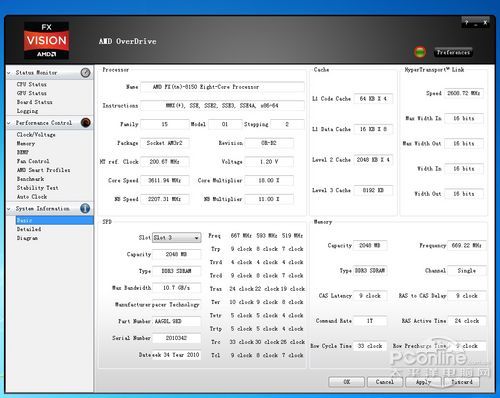Click the FX Vision AMD logo
The height and width of the screenshot is (398, 500).
pos(46,41)
